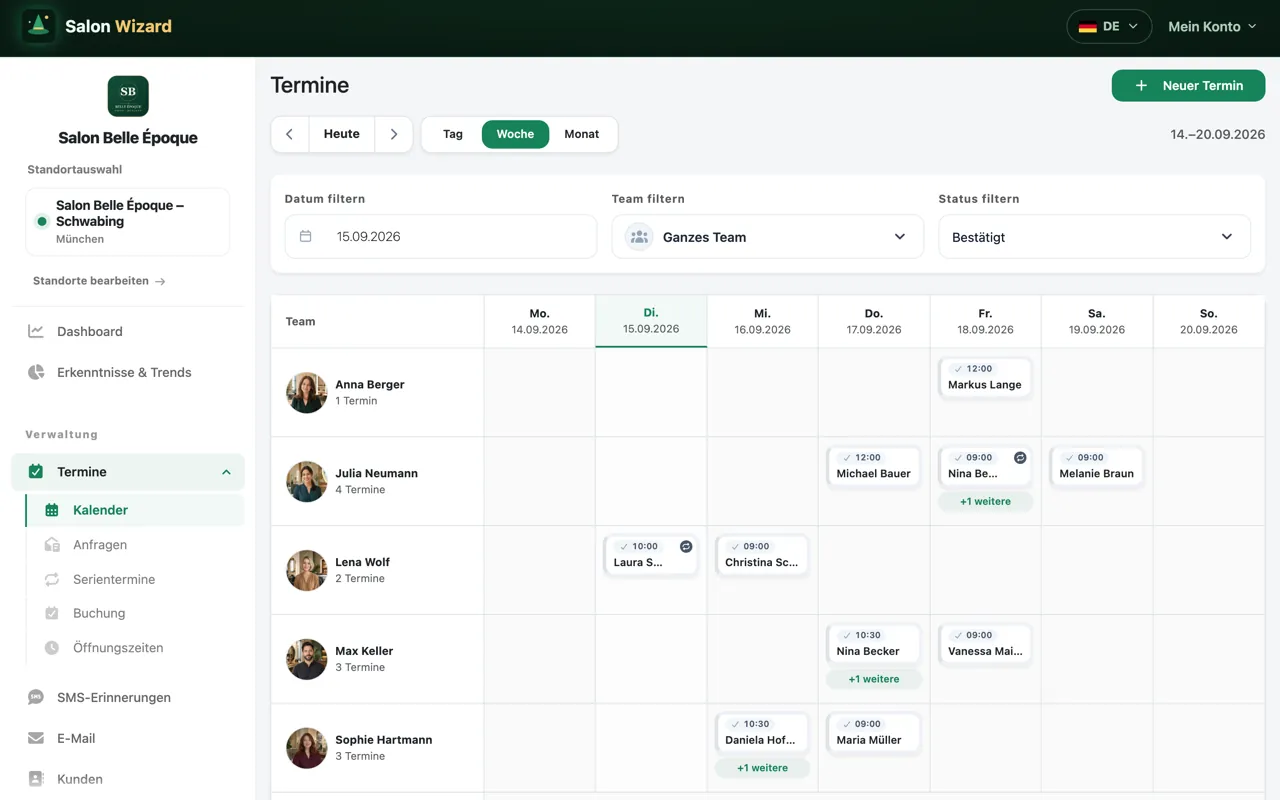1280x800 pixels.
Task: Create a new appointment with Neuer Termin
Action: (x=1188, y=86)
